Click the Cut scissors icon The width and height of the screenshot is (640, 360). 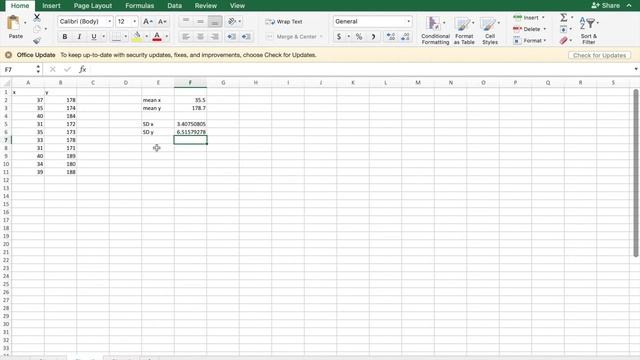click(x=37, y=18)
